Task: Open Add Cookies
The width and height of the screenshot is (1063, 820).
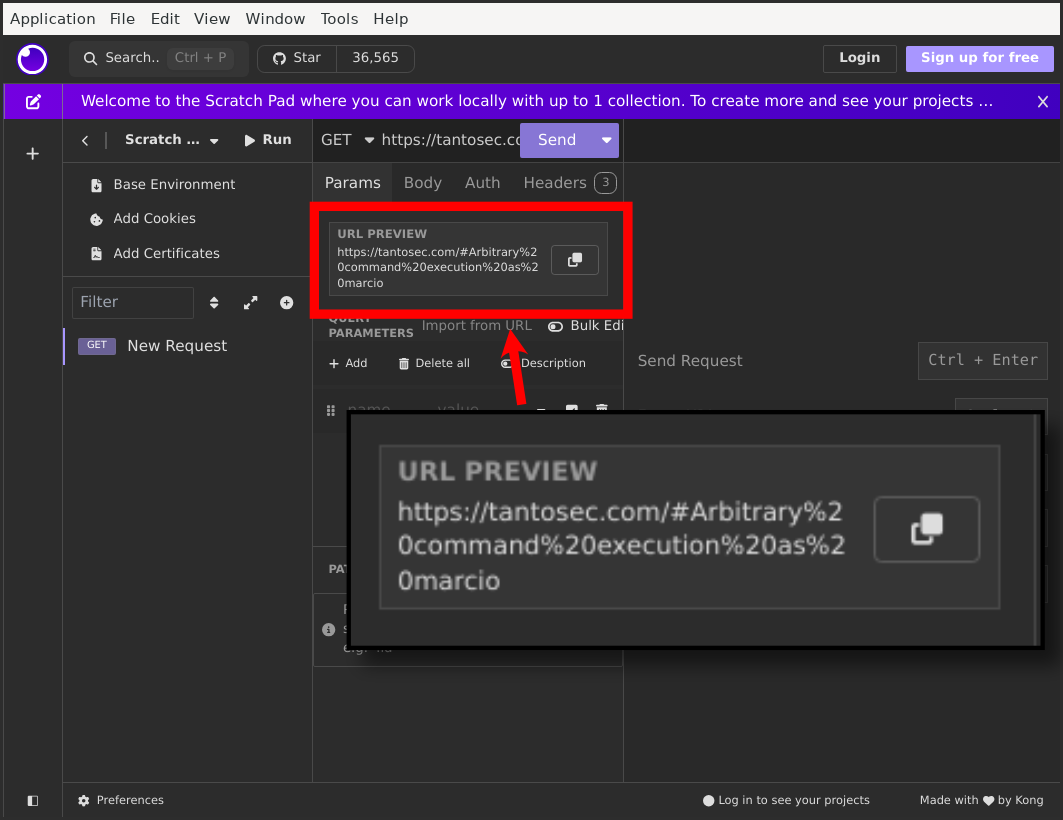Action: (144, 219)
